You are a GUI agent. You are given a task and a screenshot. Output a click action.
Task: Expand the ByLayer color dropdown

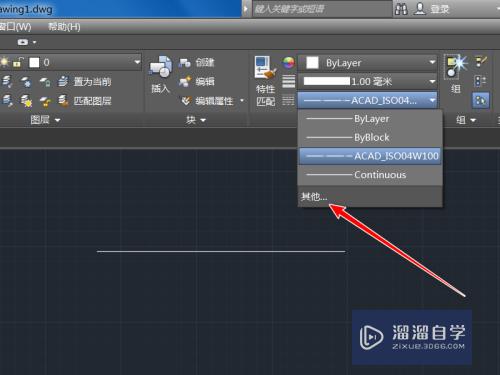tap(367, 63)
